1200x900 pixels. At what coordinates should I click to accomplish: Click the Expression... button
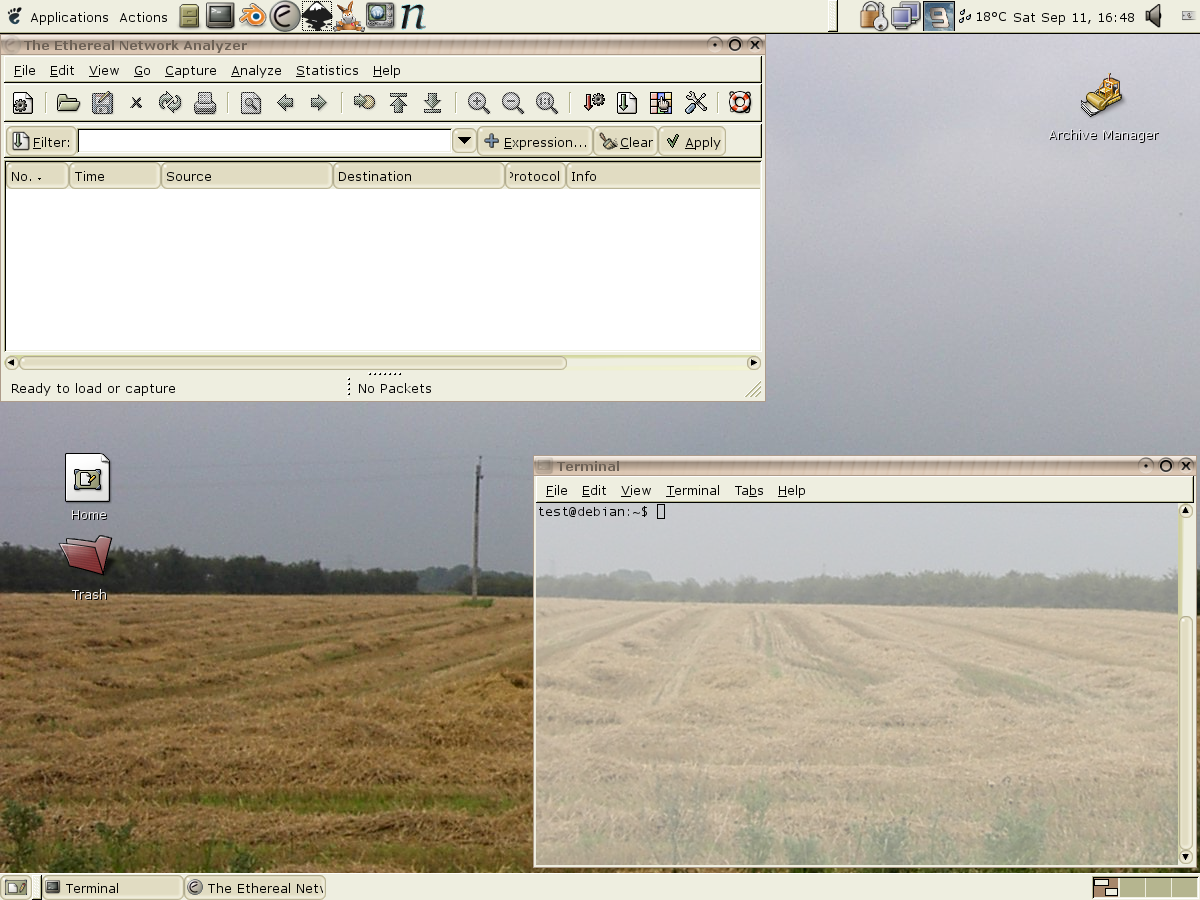coord(535,142)
